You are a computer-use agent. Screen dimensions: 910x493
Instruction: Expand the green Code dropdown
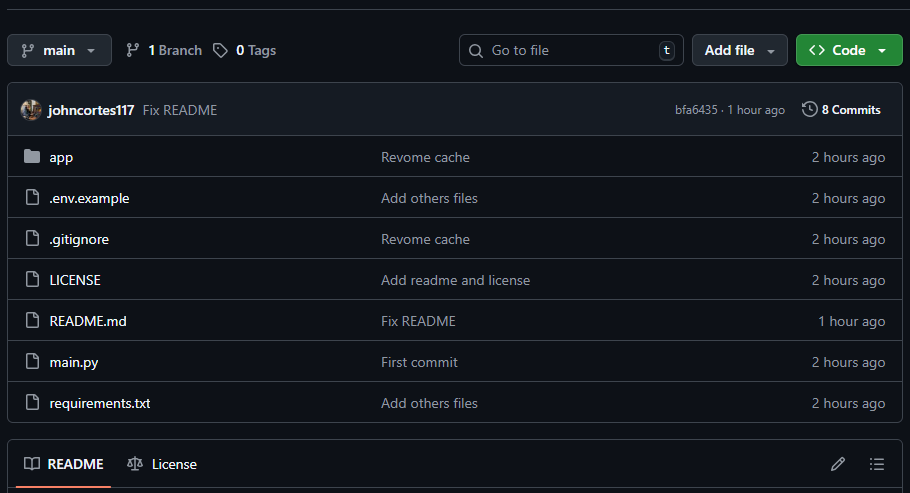[x=848, y=50]
